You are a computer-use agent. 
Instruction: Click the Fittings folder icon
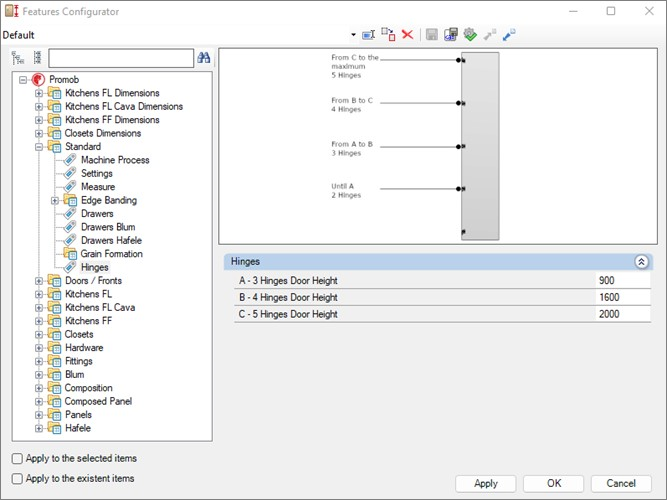(x=54, y=361)
